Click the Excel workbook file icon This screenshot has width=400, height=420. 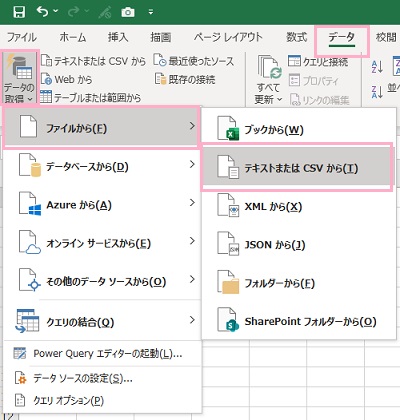(x=228, y=128)
